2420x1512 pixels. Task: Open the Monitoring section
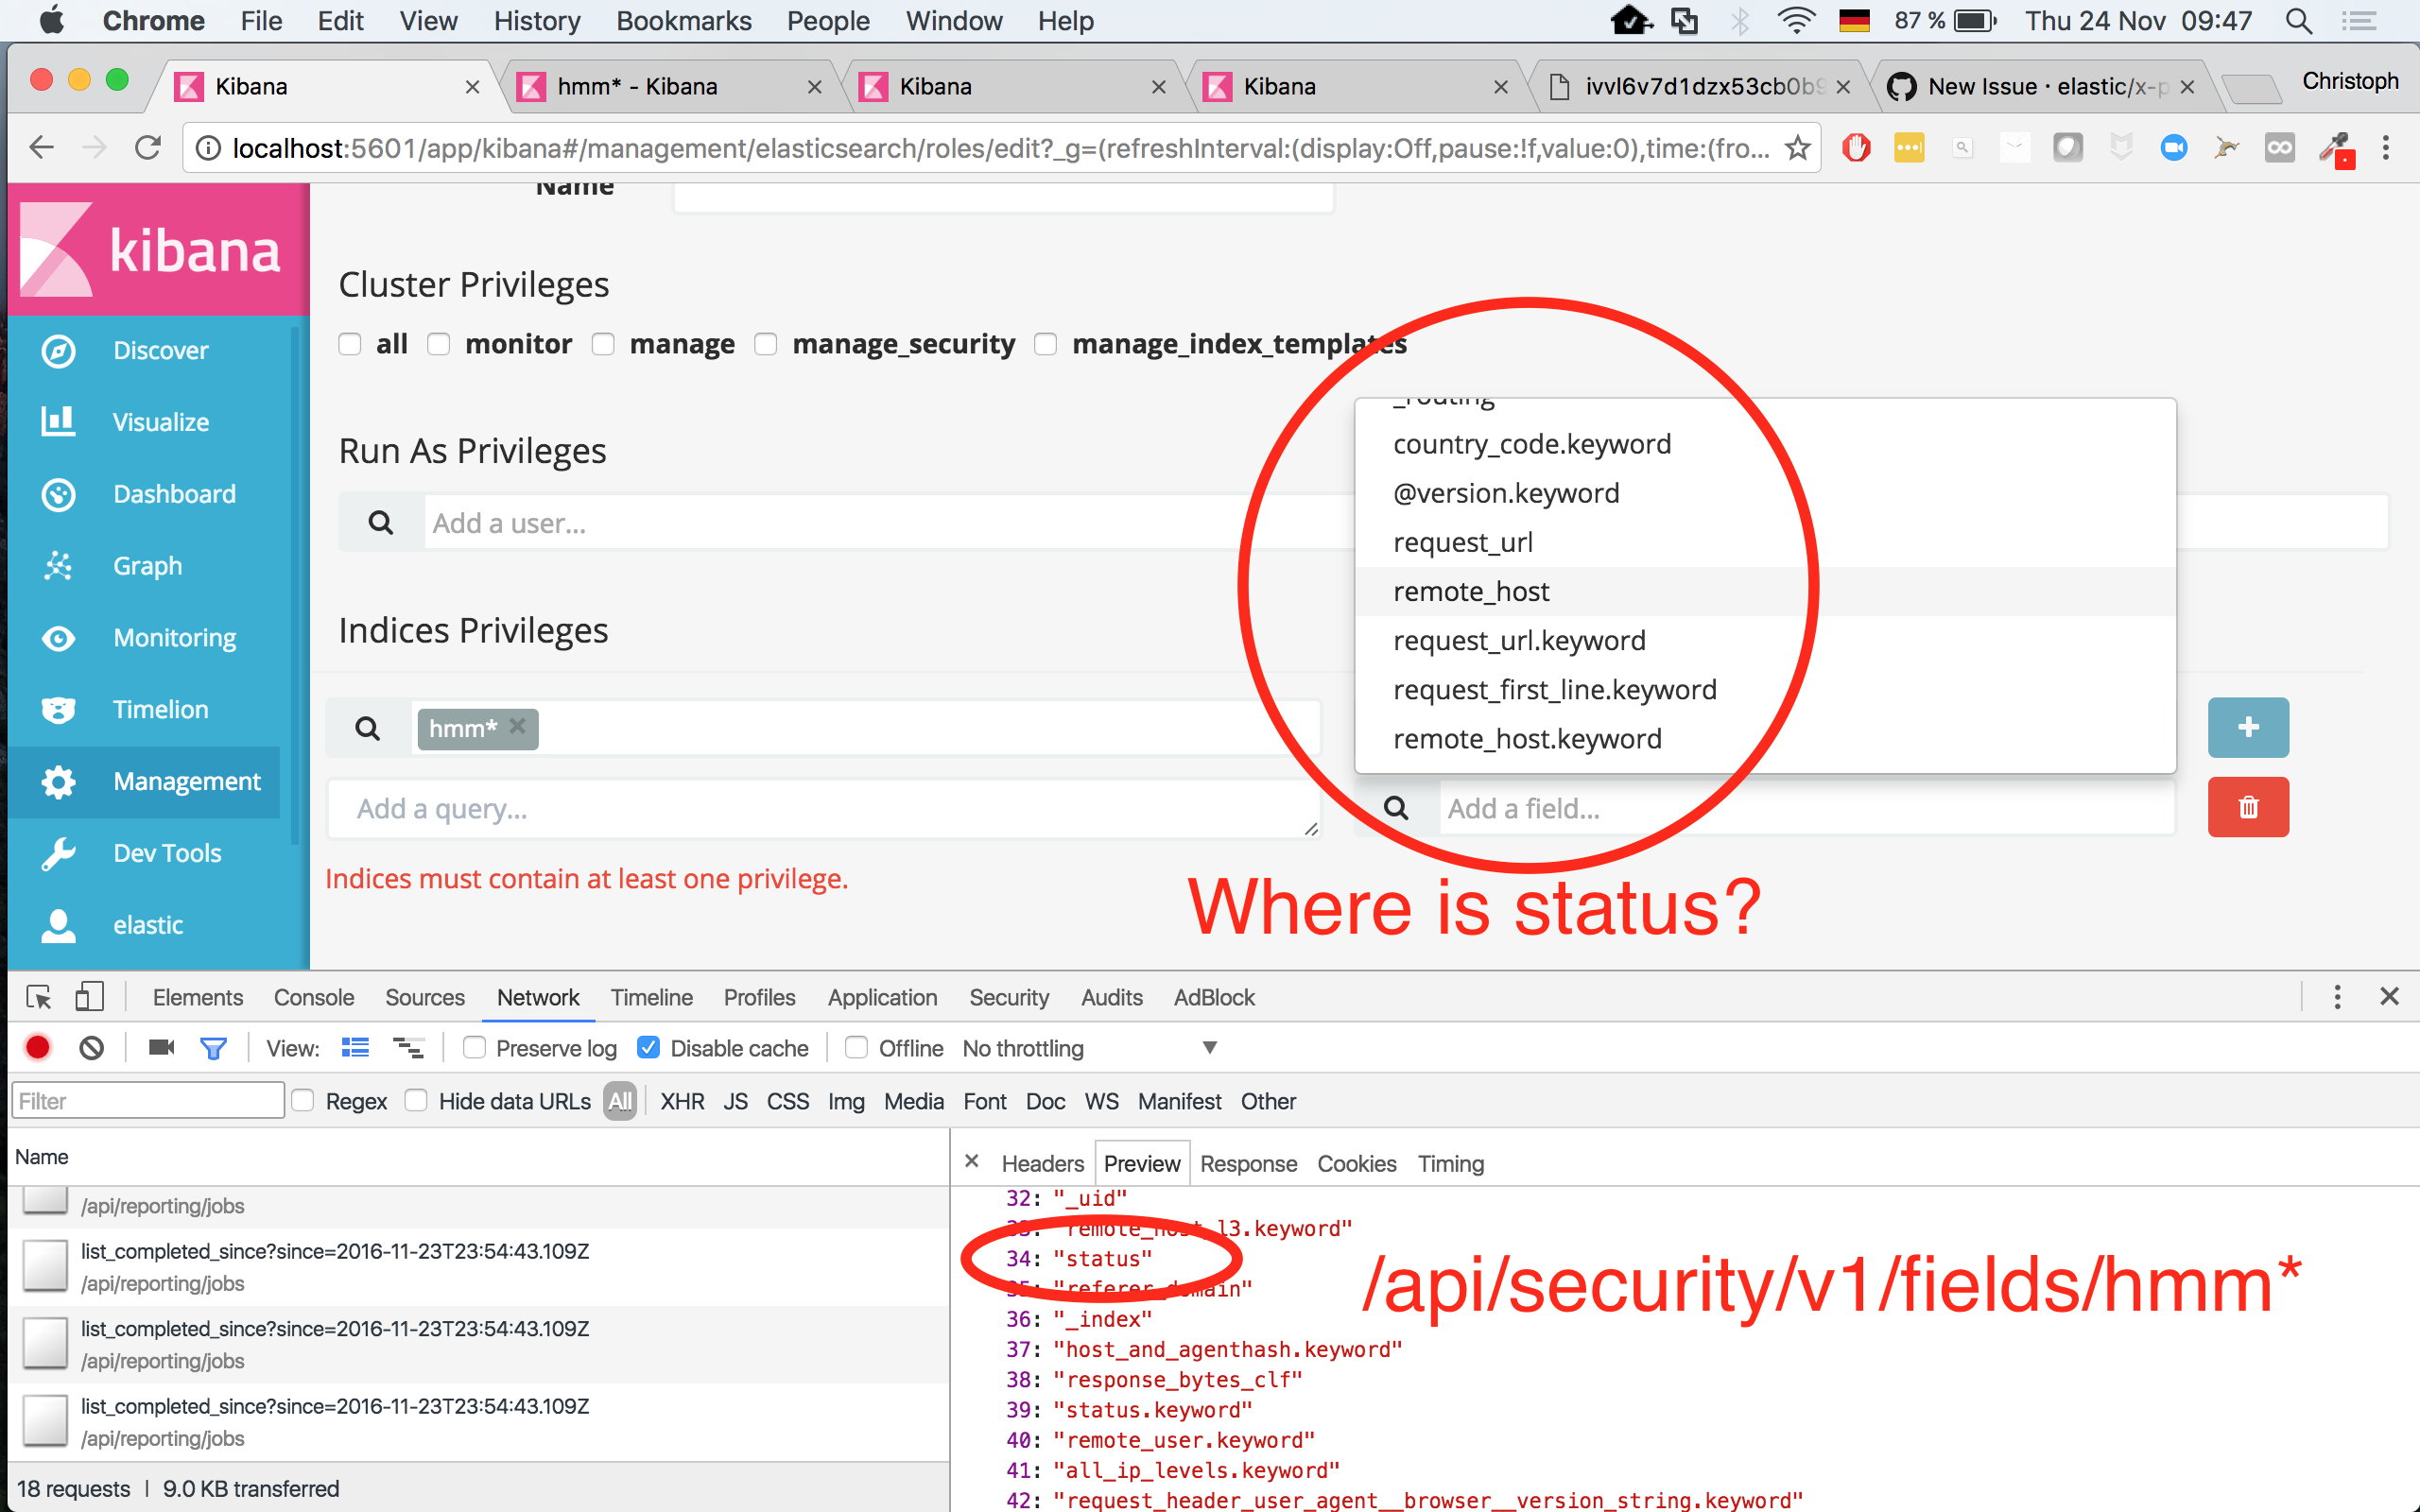pos(174,637)
